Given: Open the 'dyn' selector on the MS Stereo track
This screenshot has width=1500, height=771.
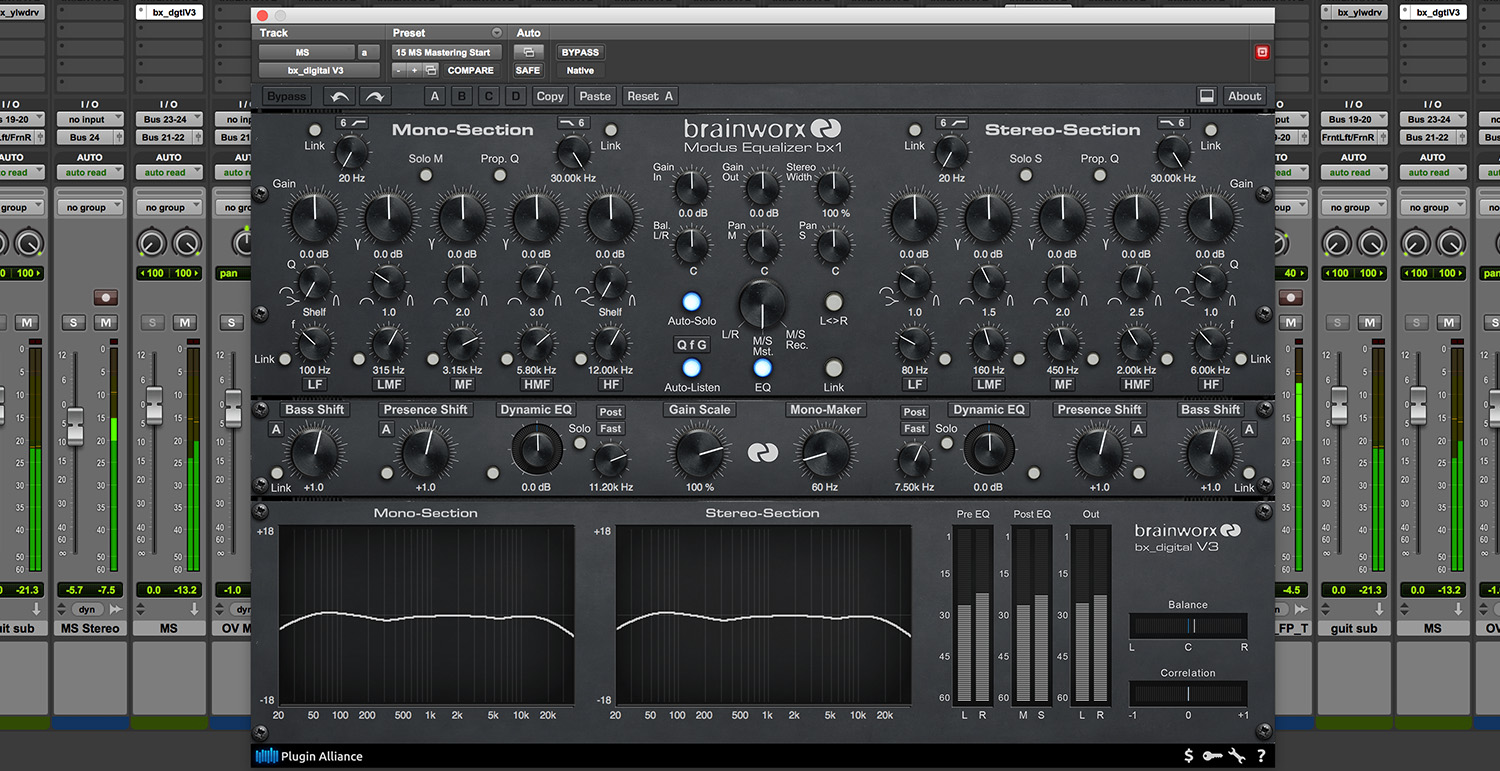Looking at the screenshot, I should (88, 609).
